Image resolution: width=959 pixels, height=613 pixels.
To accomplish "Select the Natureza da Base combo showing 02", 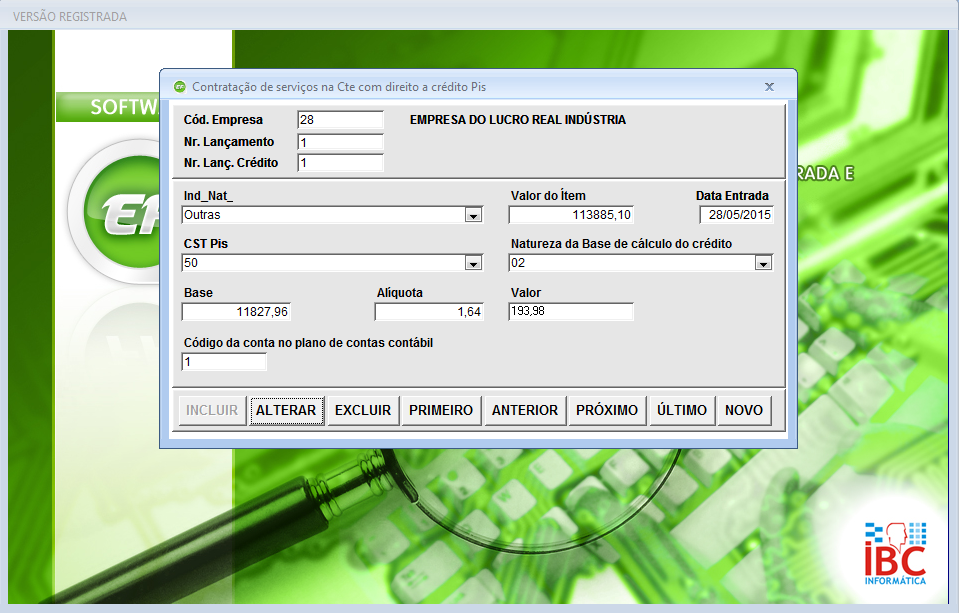I will tap(641, 263).
